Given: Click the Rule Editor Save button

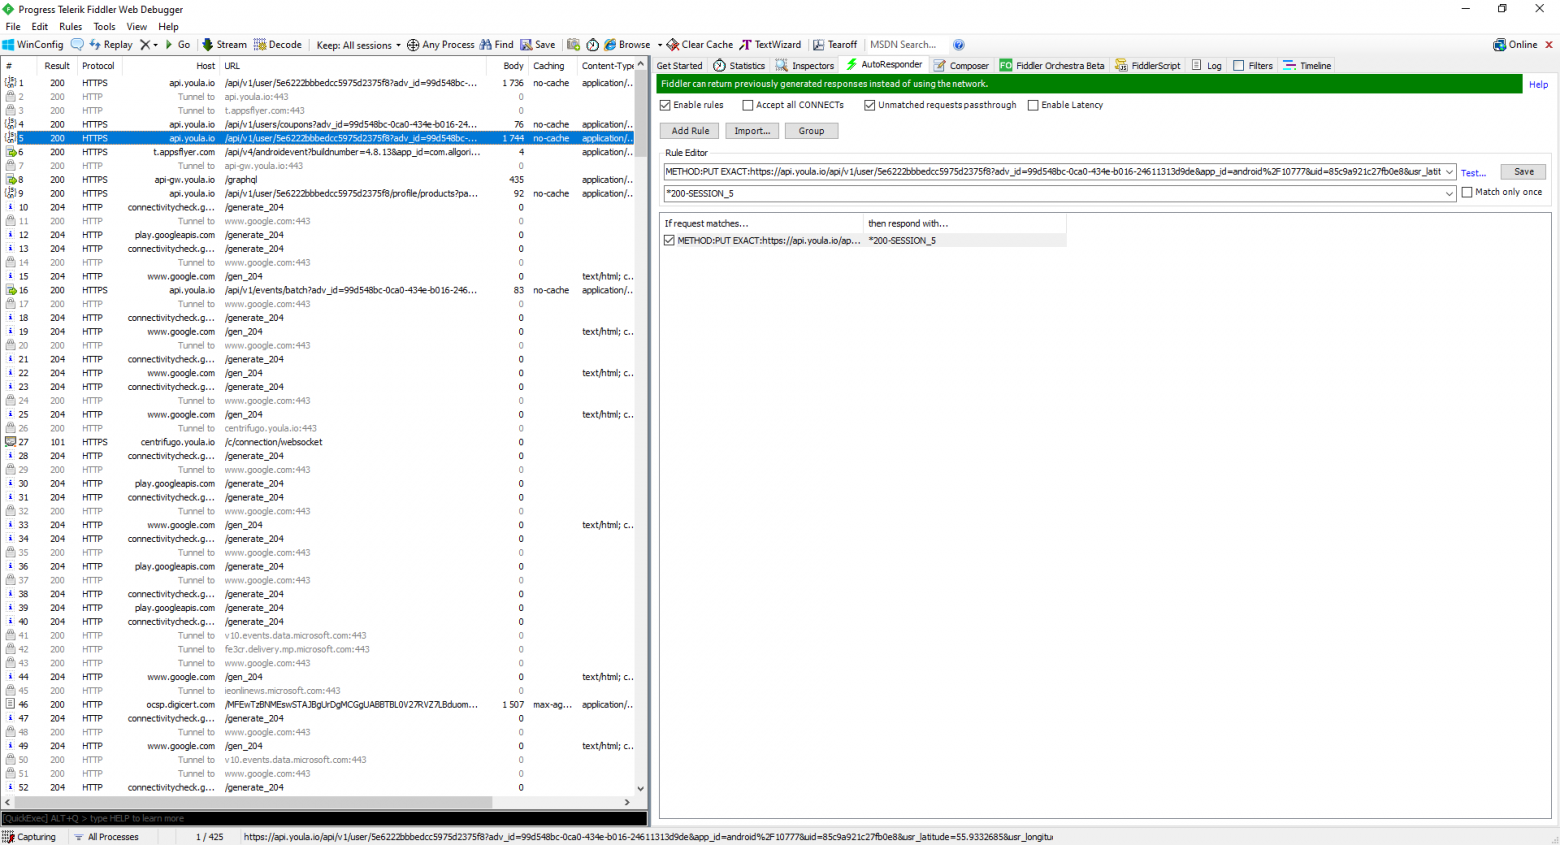Looking at the screenshot, I should pyautogui.click(x=1523, y=172).
